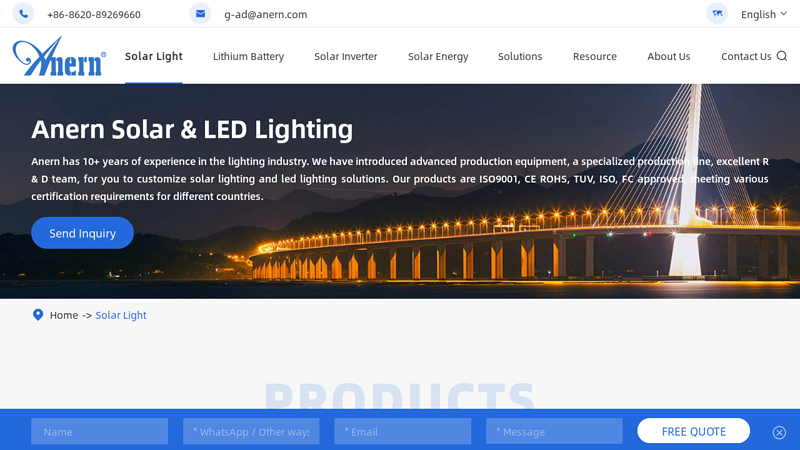Open the Solutions menu
The height and width of the screenshot is (450, 800).
click(520, 56)
